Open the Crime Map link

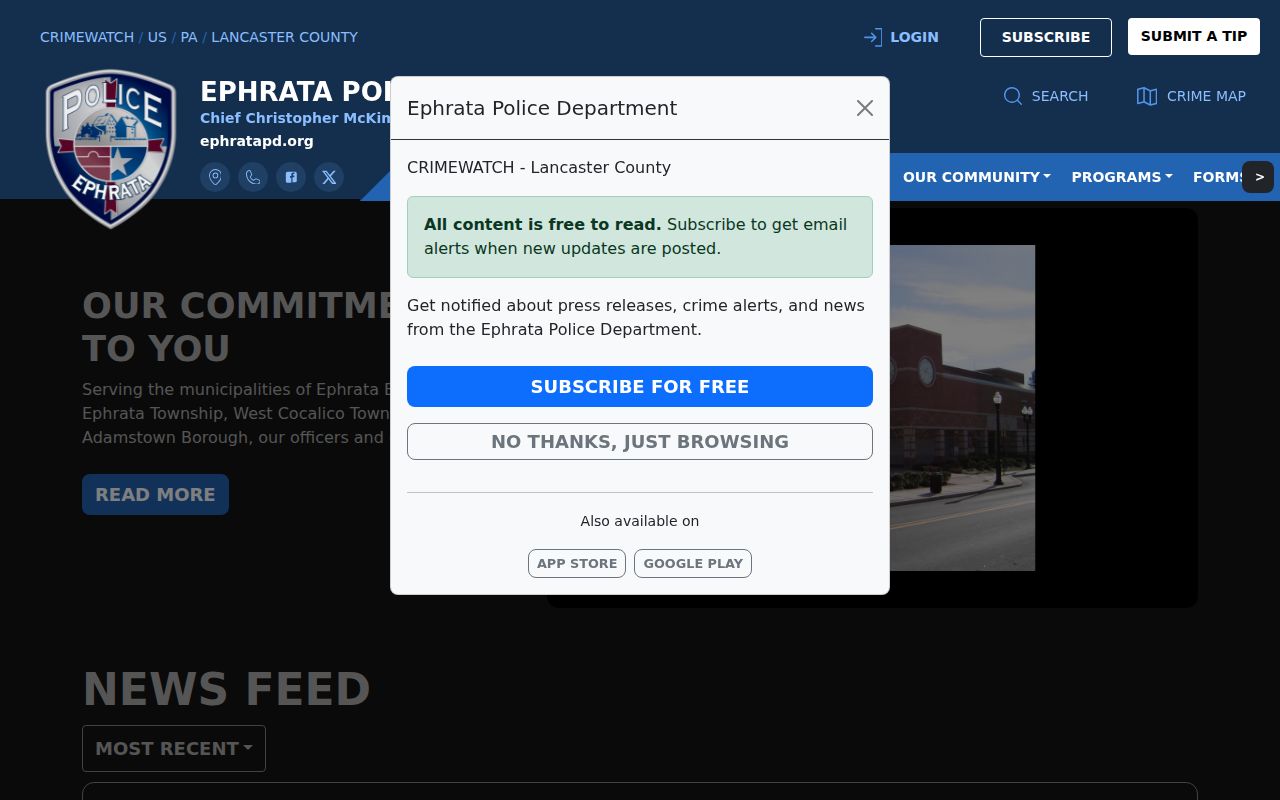tap(1191, 96)
